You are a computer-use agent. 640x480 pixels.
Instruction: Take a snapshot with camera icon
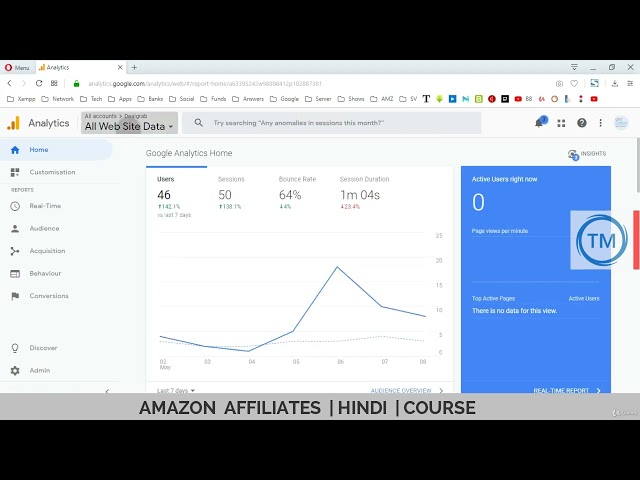coord(559,84)
